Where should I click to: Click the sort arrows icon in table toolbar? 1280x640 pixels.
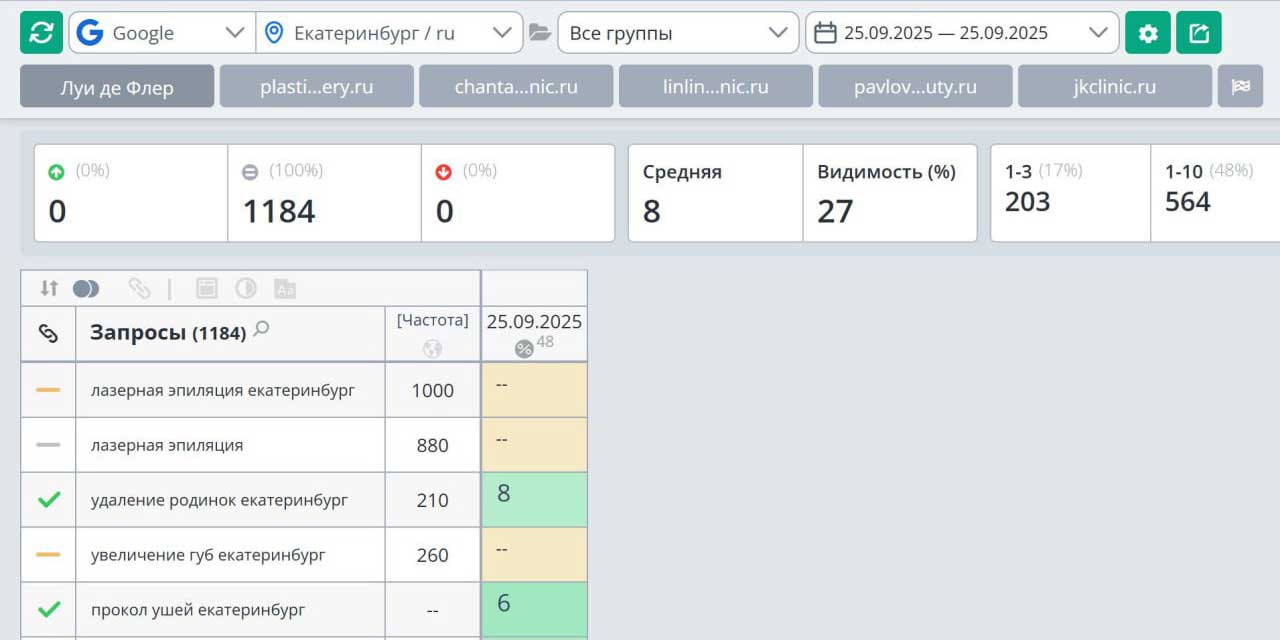[49, 289]
